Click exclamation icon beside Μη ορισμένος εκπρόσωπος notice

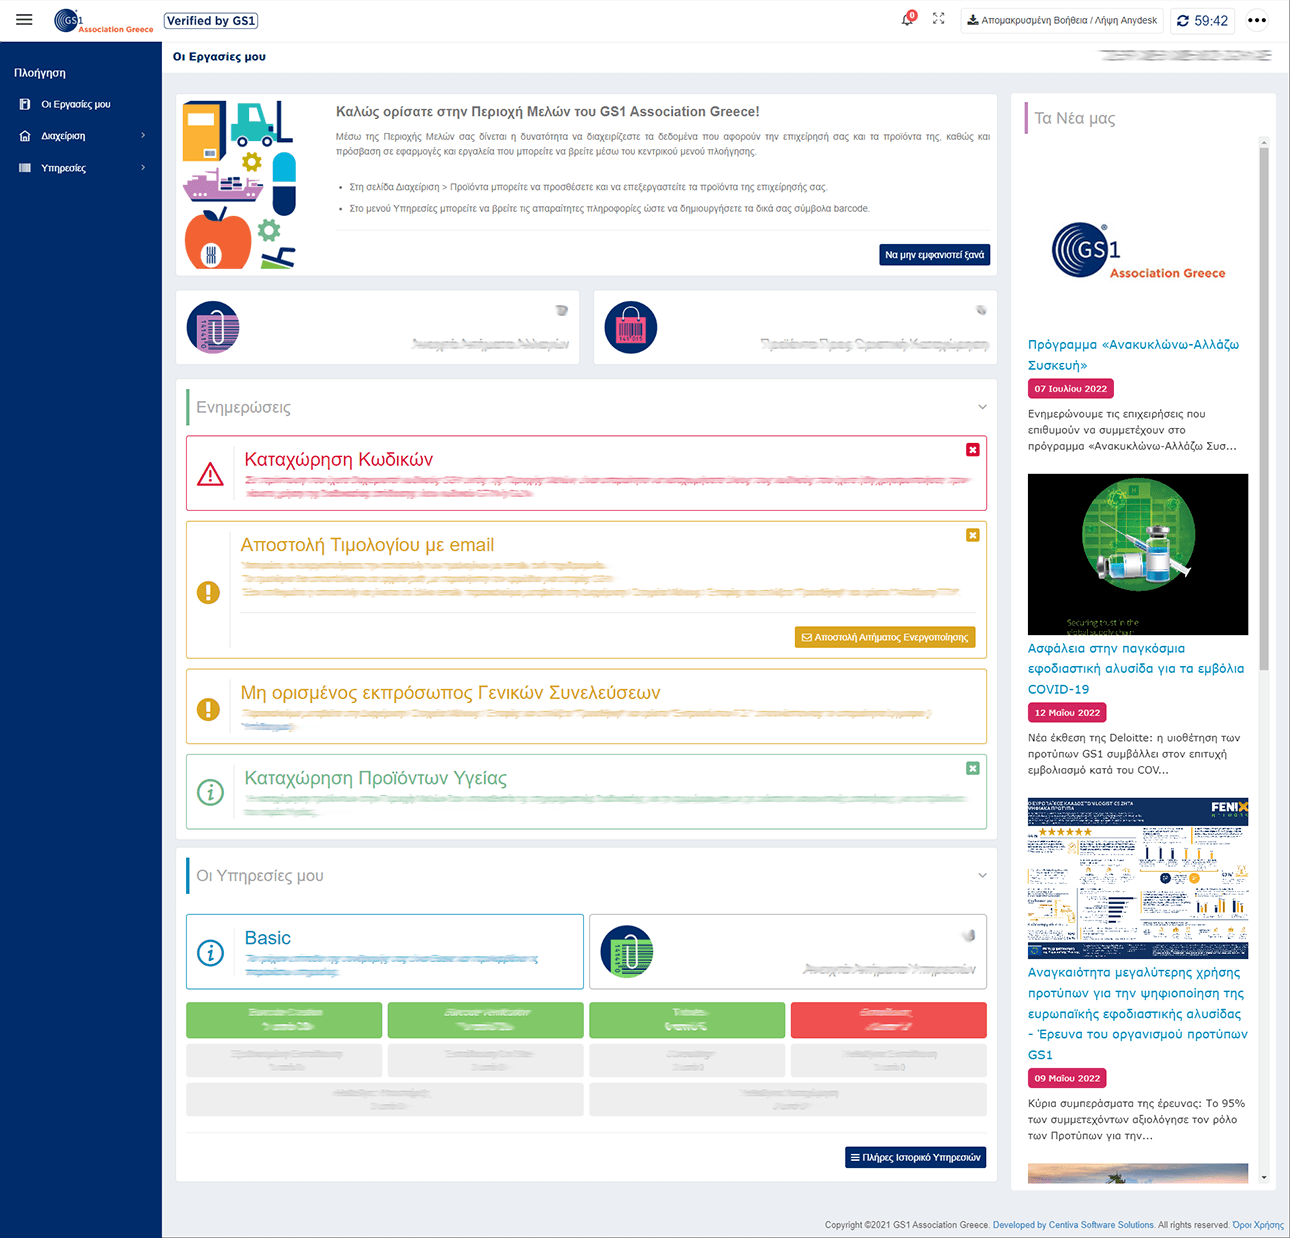click(208, 709)
